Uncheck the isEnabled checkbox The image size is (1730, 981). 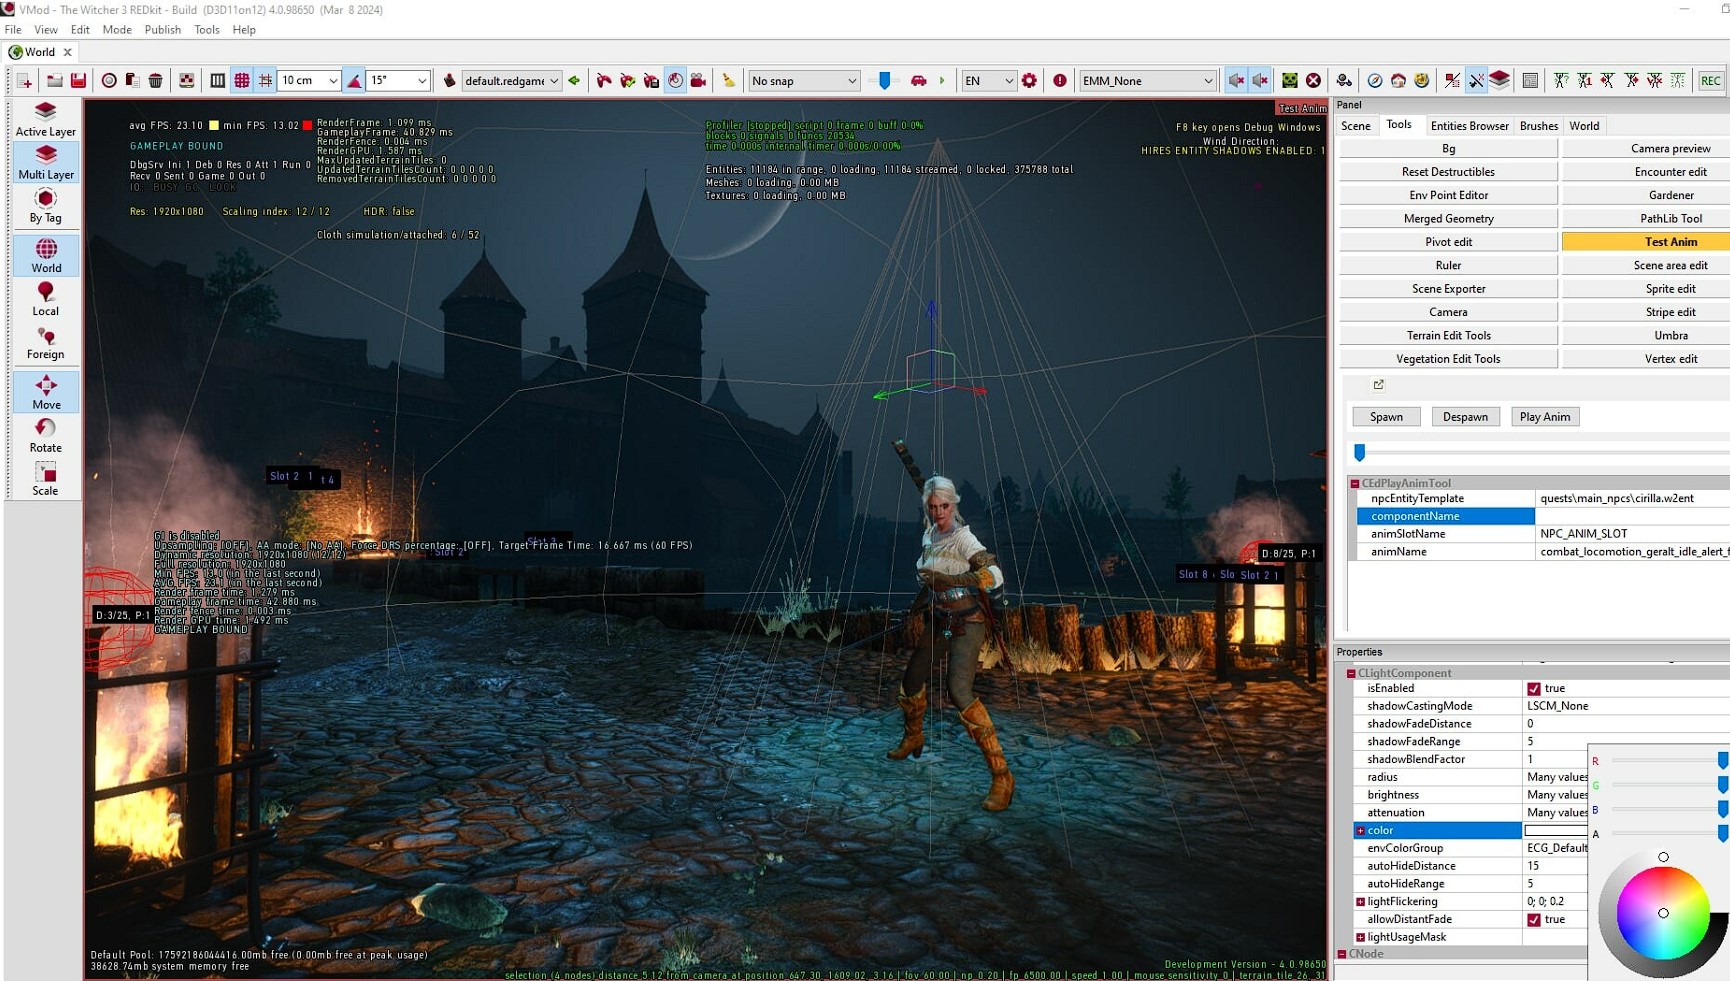click(1533, 689)
